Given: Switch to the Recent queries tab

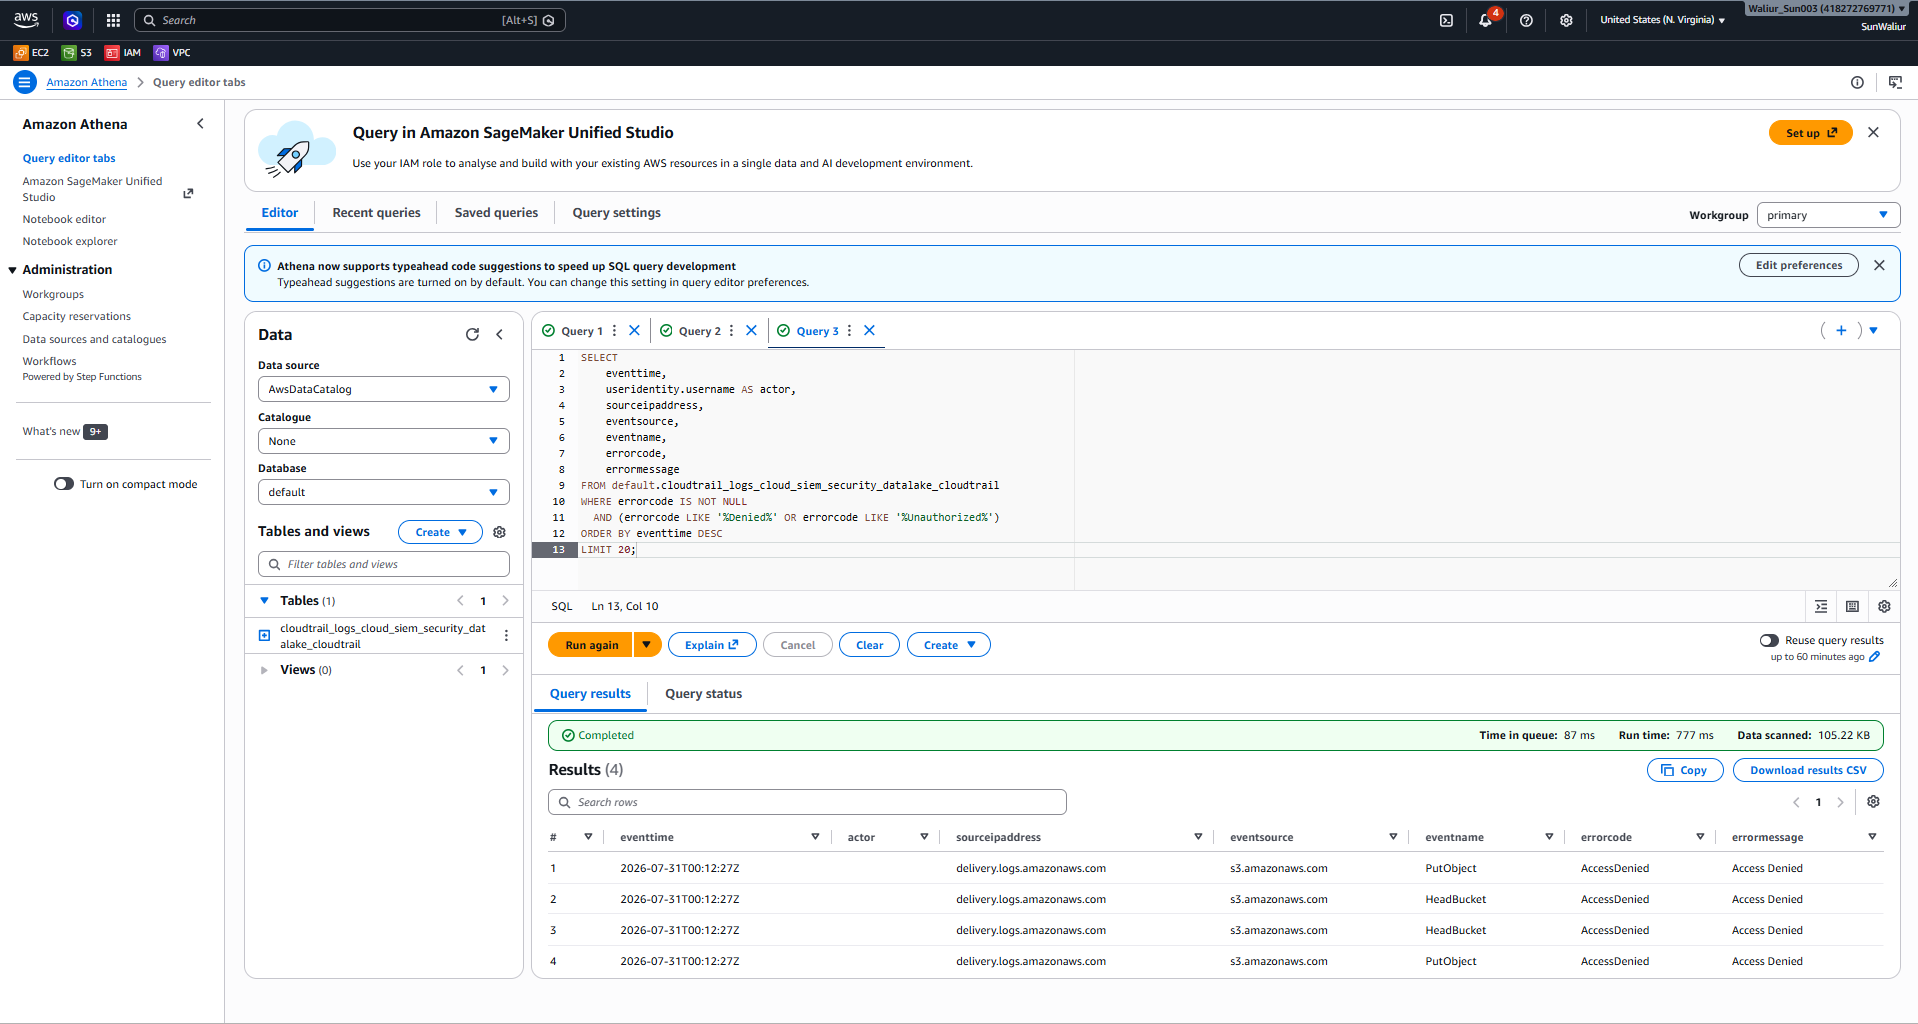Looking at the screenshot, I should pyautogui.click(x=376, y=213).
